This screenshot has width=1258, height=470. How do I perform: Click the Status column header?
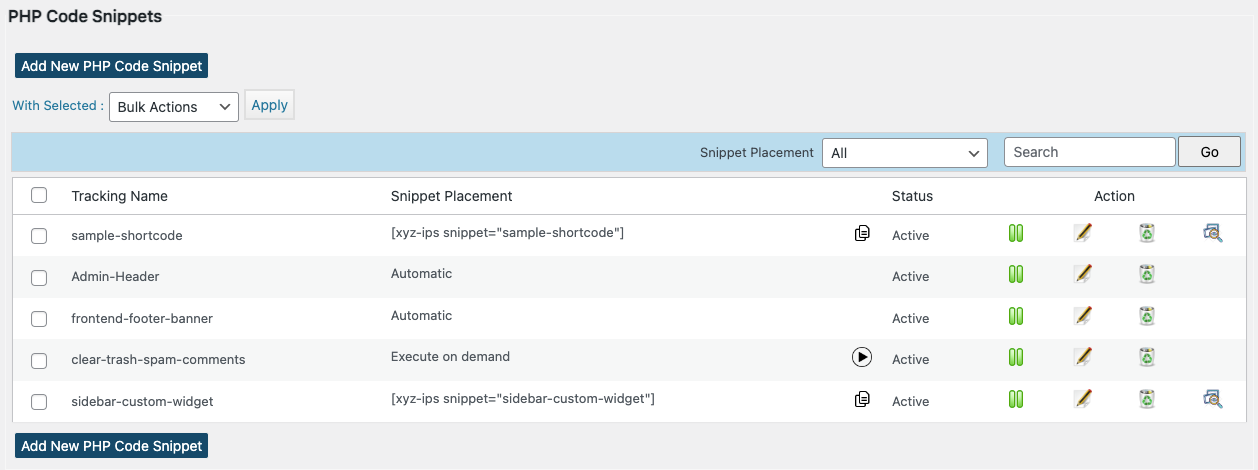(912, 196)
